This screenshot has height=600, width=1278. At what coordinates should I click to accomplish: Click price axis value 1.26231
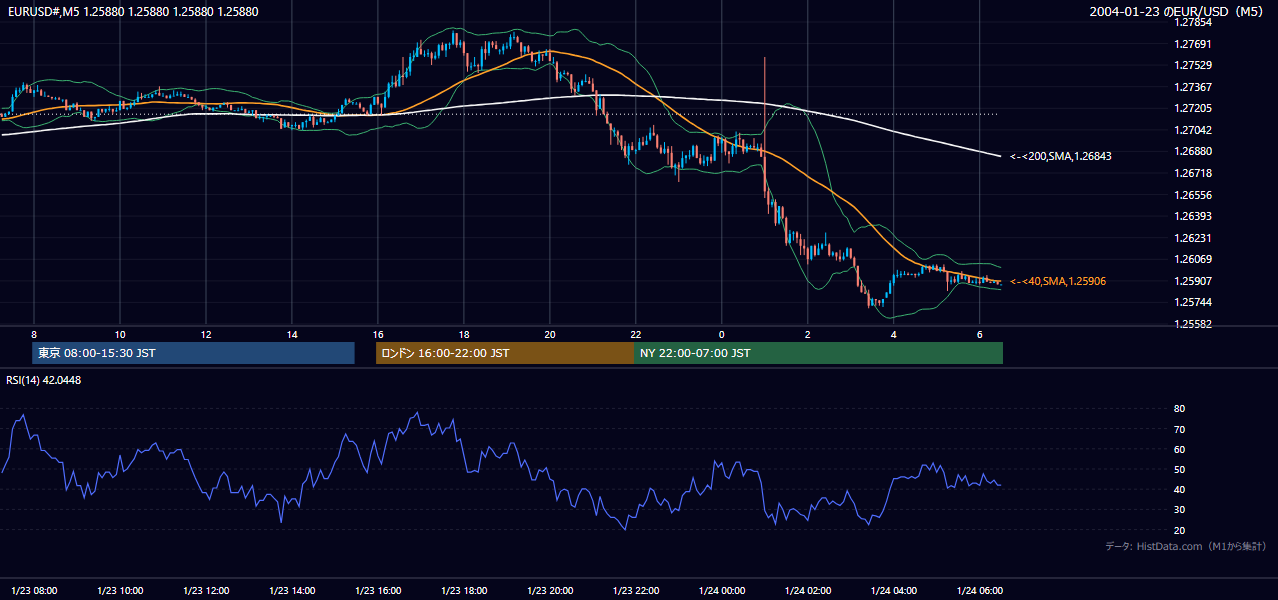[x=1192, y=238]
